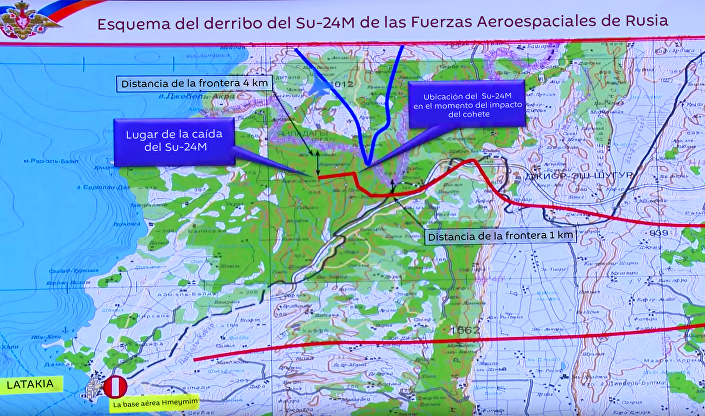This screenshot has width=705, height=416.
Task: Click the elevation number 999 on map
Action: 656,232
